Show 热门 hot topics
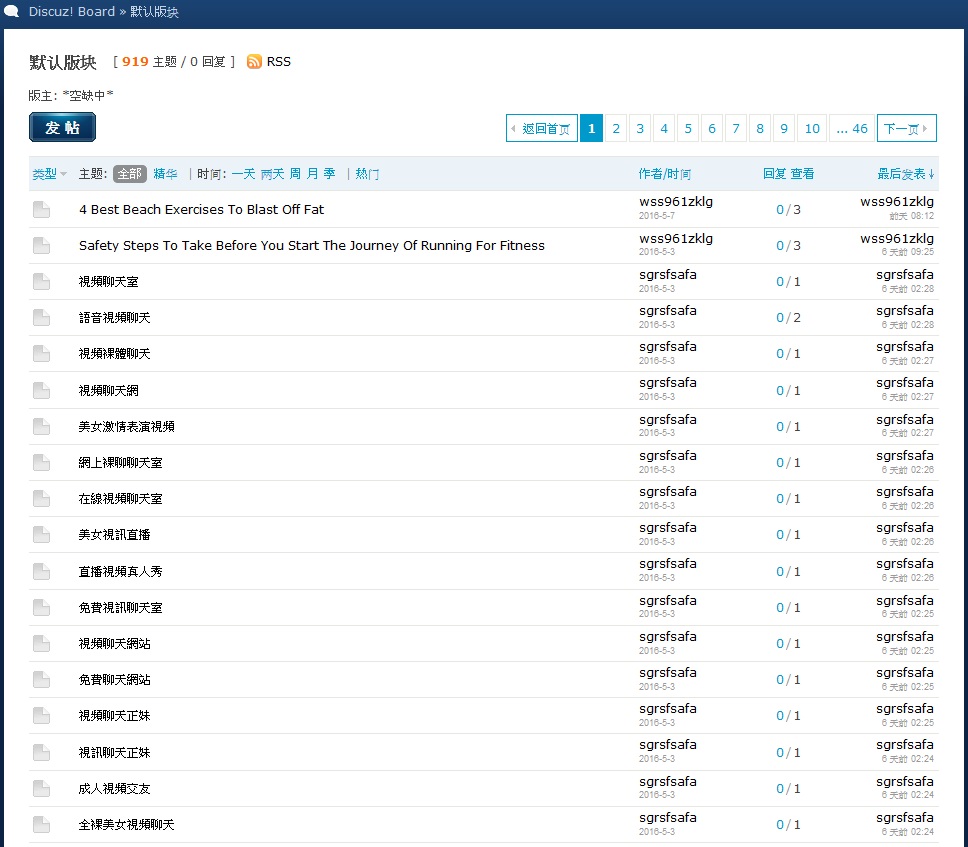 point(367,174)
